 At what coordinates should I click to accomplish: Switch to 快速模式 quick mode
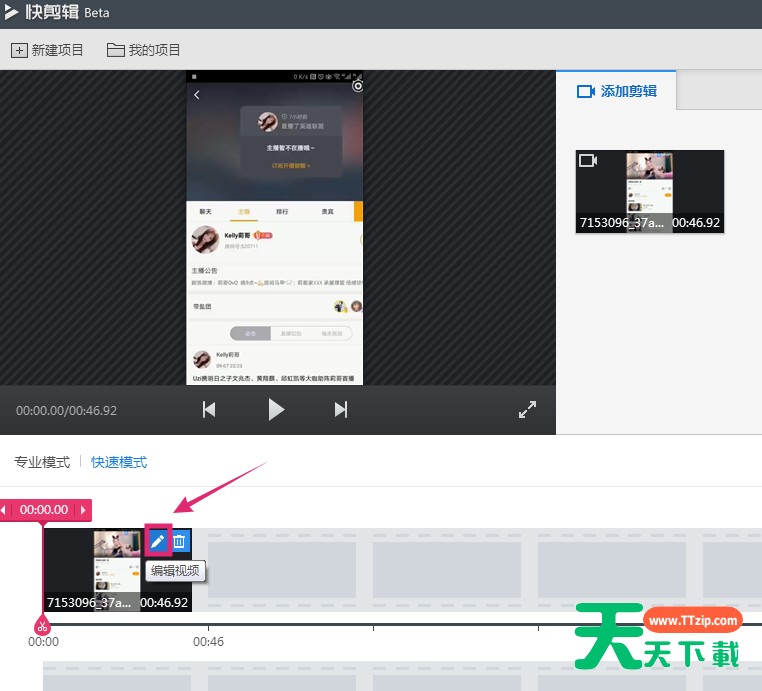(x=119, y=462)
